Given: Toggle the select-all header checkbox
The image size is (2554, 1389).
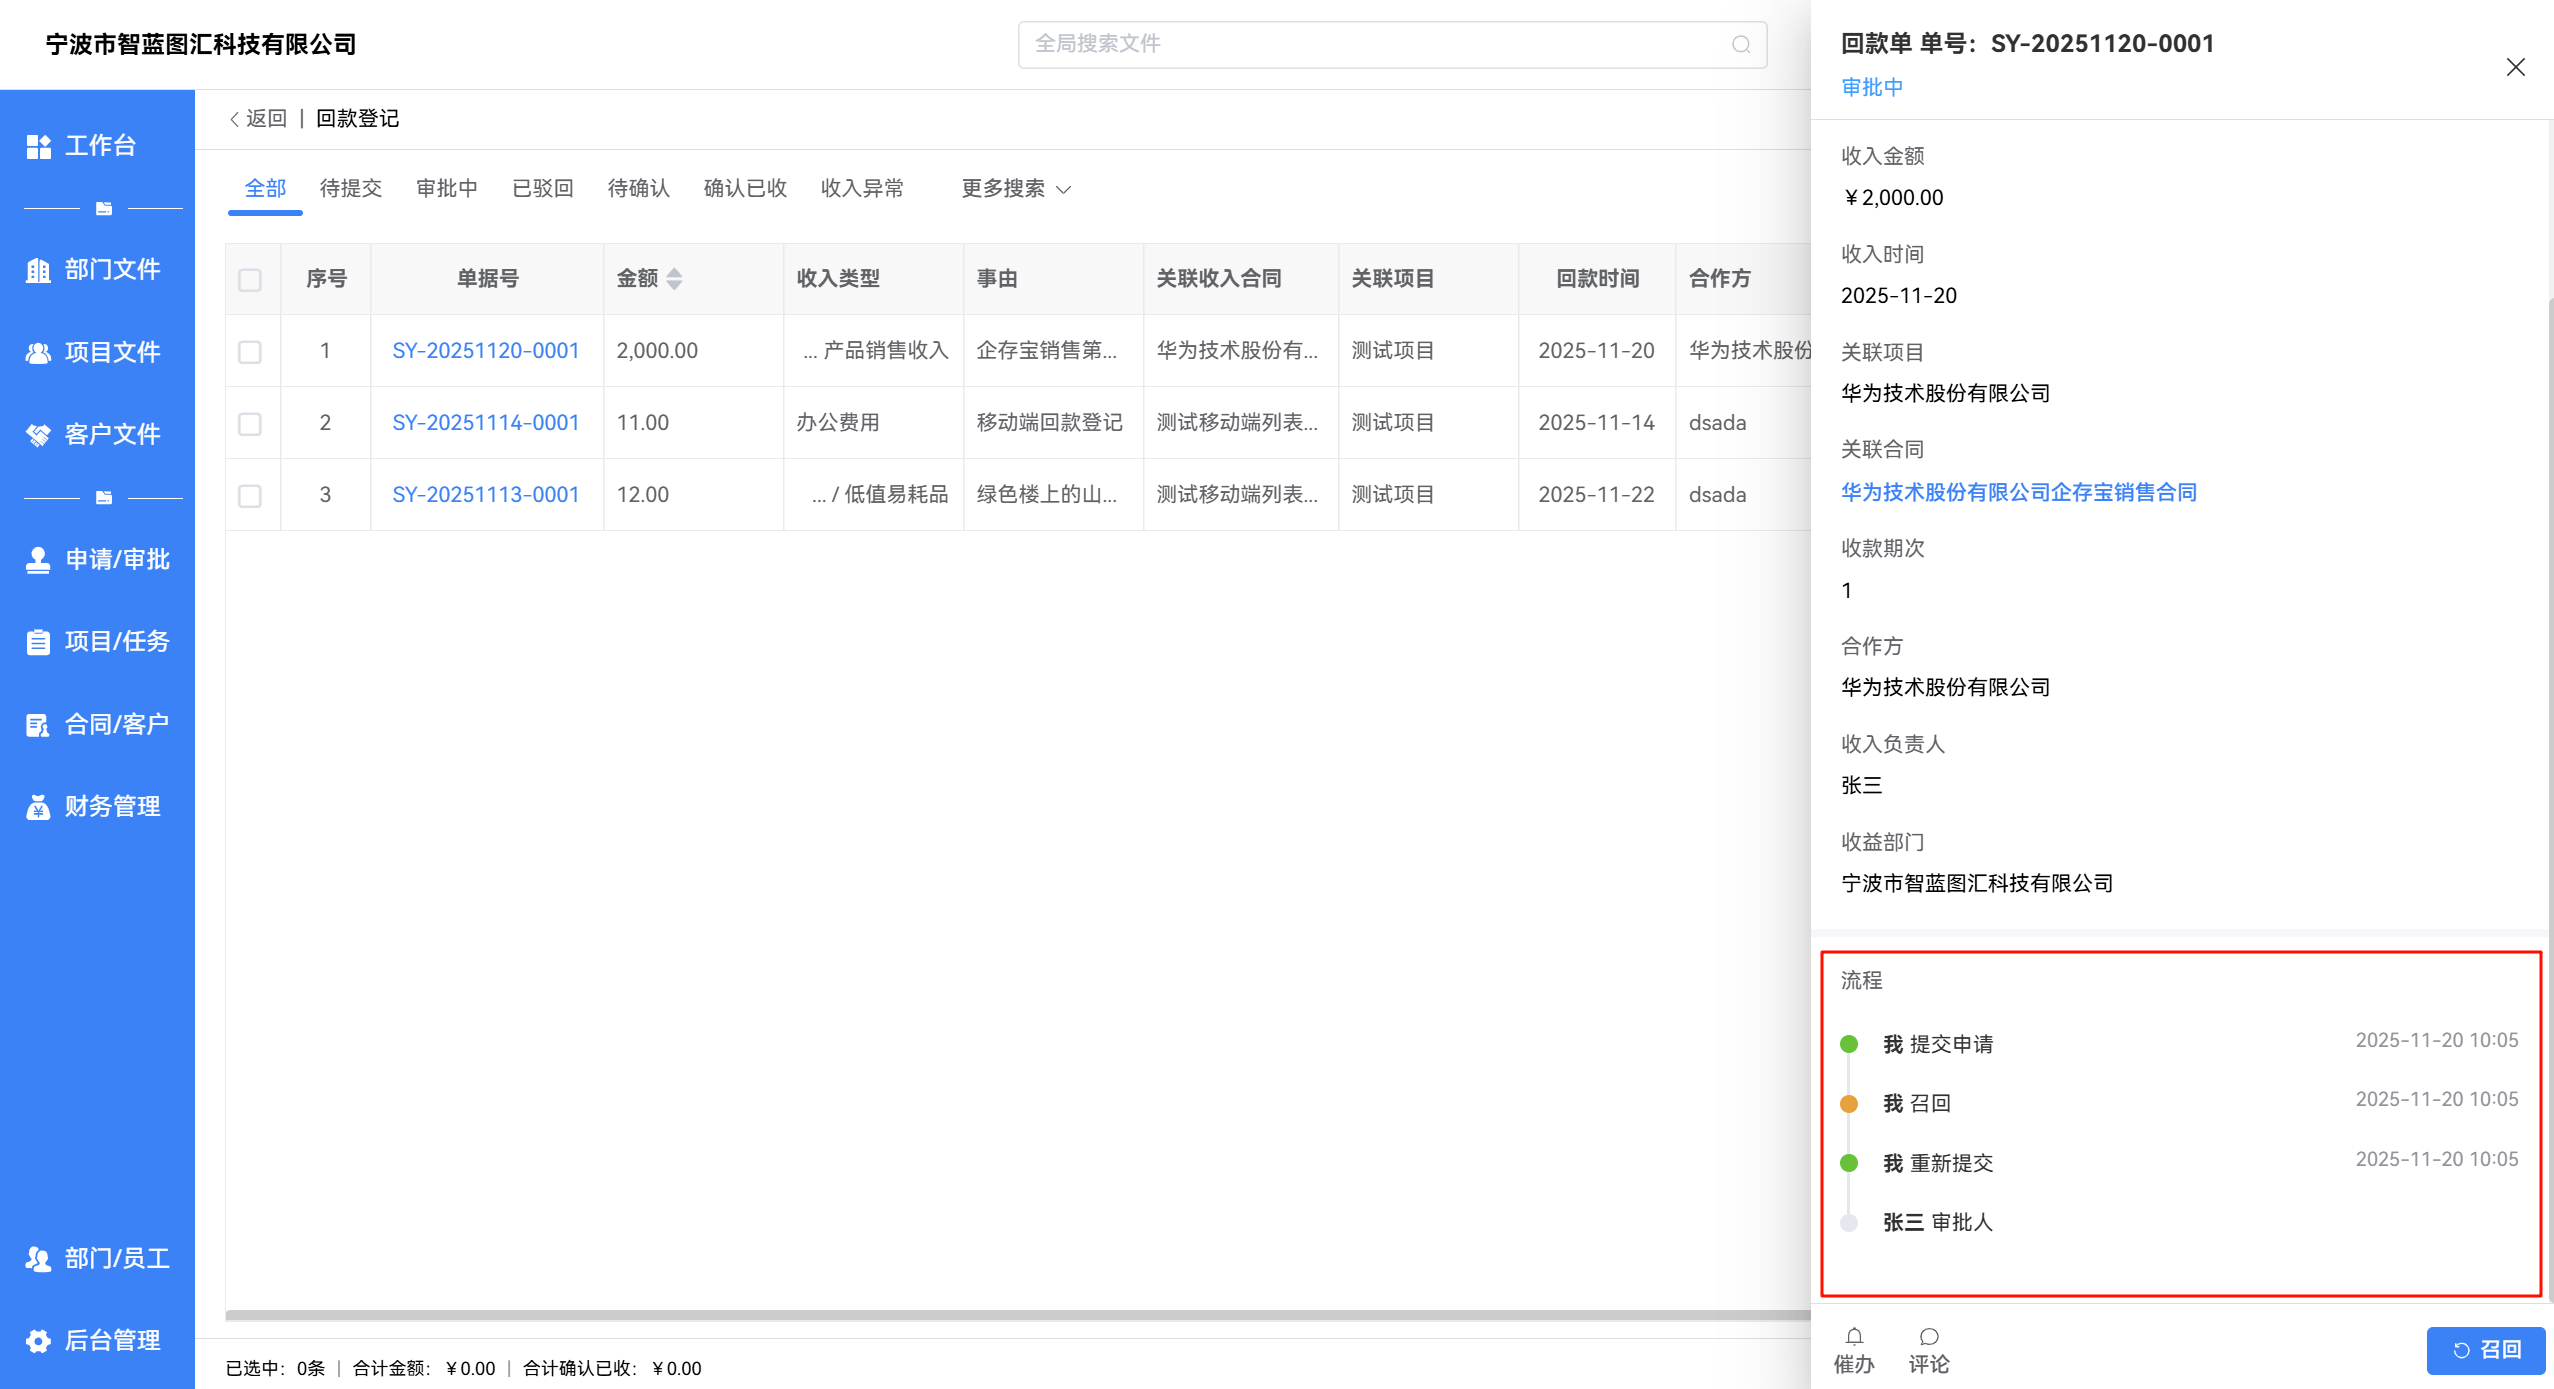Looking at the screenshot, I should [250, 280].
